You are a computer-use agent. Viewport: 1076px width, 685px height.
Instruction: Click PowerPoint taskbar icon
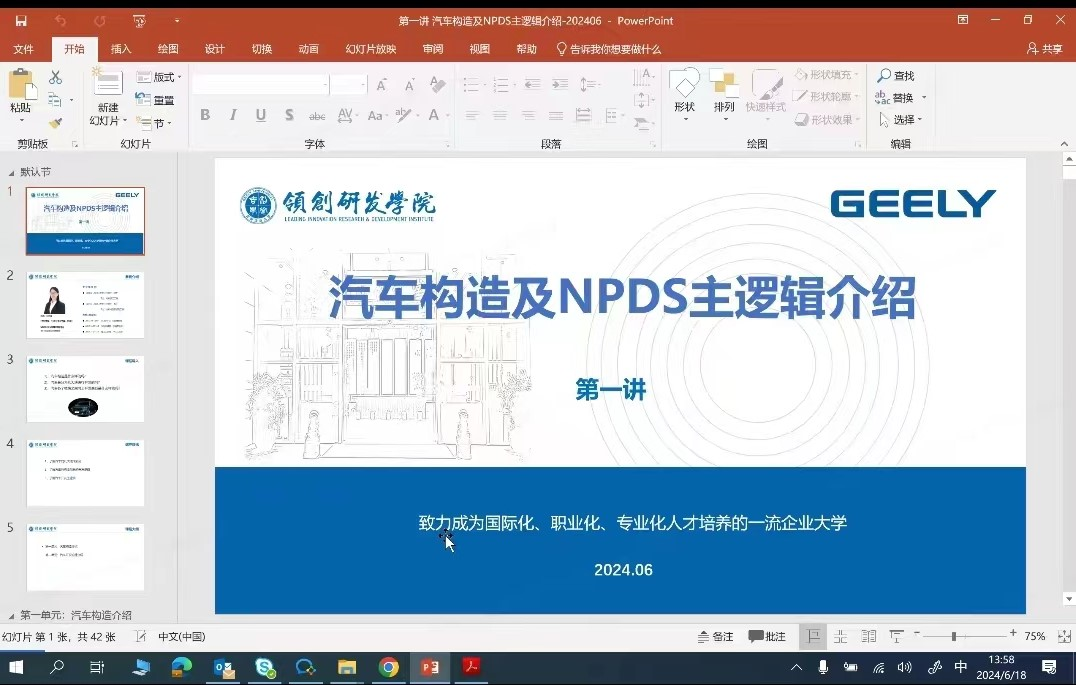click(x=430, y=667)
